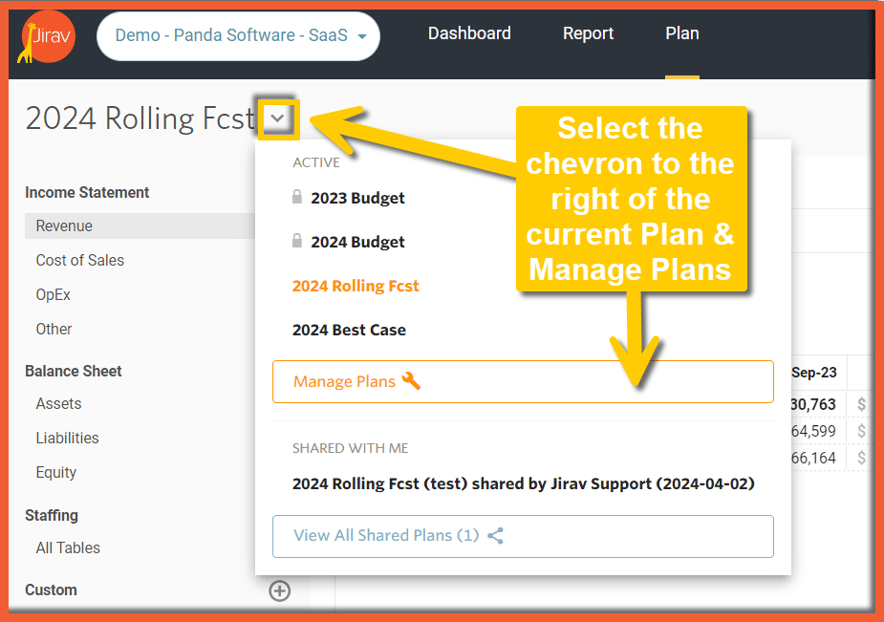Collapse the plan chevron next to 2024 Rolling Fcst
The width and height of the screenshot is (884, 622).
[279, 119]
